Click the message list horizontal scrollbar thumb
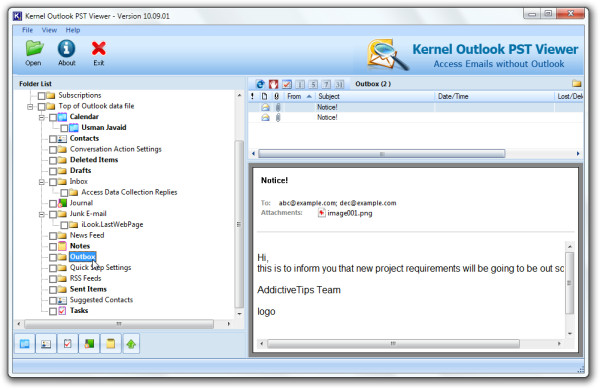The width and height of the screenshot is (600, 389). pos(382,154)
